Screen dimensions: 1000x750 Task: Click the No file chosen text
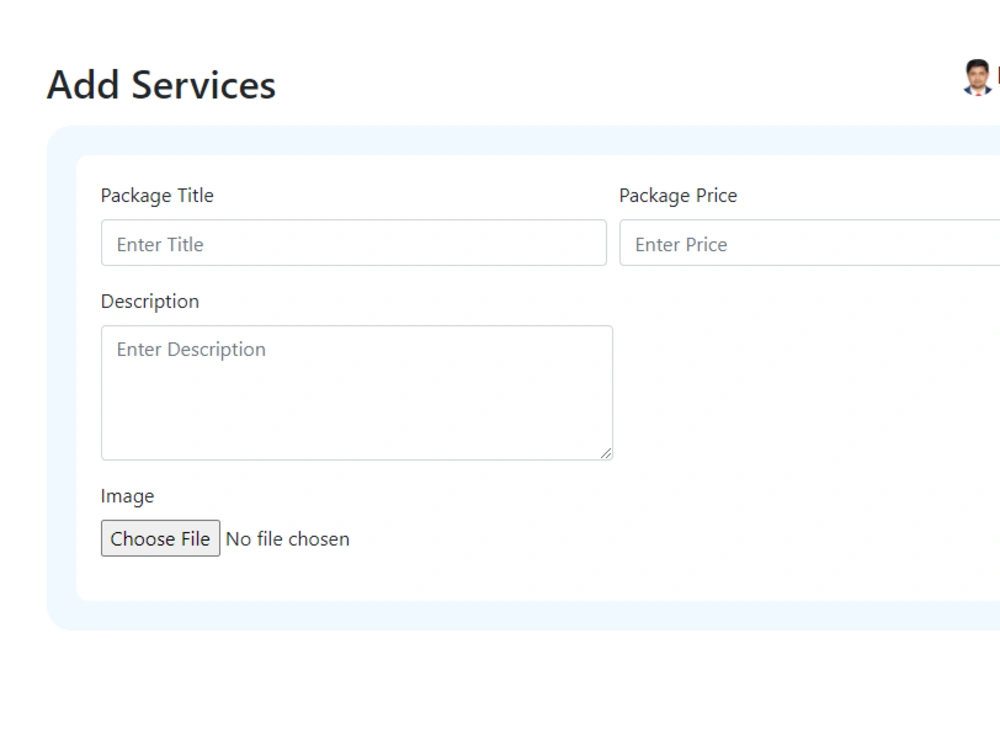(288, 539)
